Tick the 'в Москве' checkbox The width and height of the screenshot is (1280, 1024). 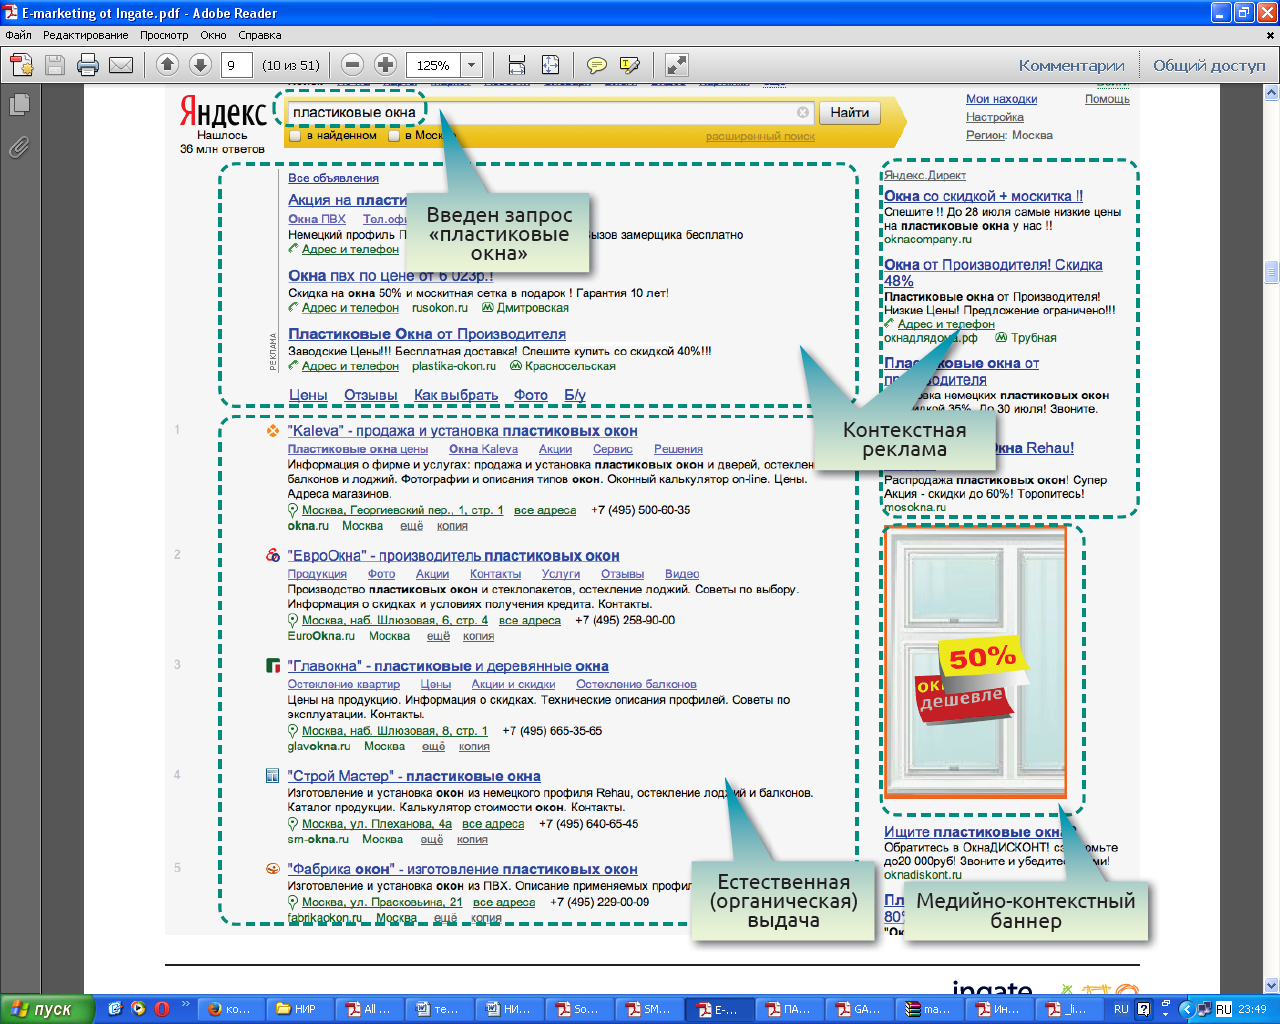394,135
